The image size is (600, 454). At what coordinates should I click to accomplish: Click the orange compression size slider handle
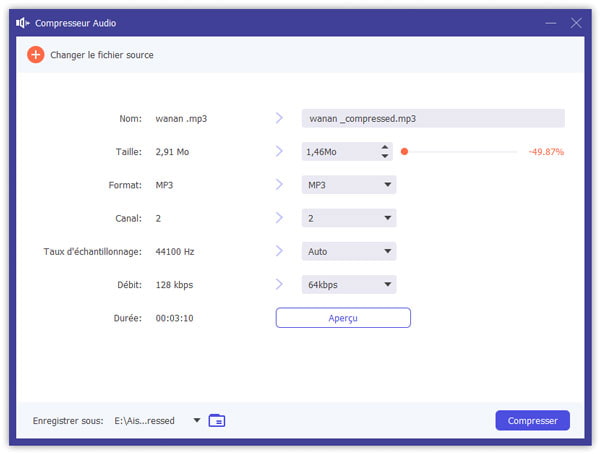point(404,152)
